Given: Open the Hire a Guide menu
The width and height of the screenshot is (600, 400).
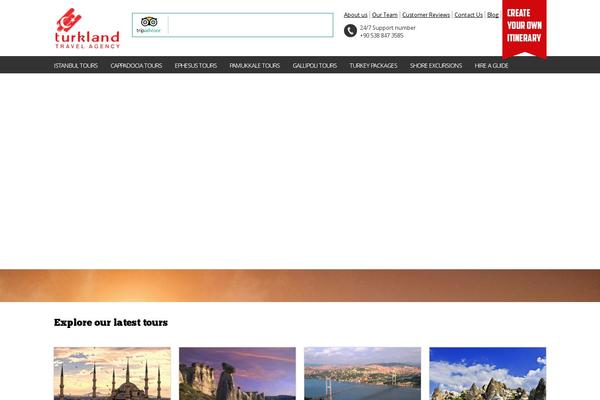Looking at the screenshot, I should click(x=491, y=65).
